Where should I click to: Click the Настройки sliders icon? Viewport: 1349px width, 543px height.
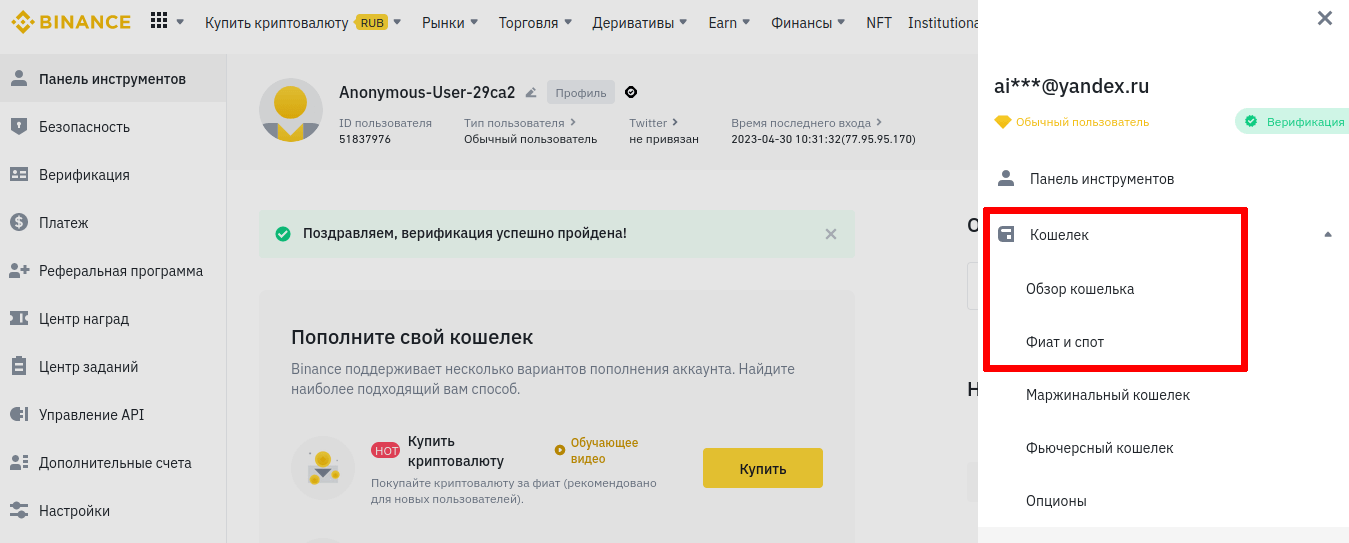coord(18,511)
